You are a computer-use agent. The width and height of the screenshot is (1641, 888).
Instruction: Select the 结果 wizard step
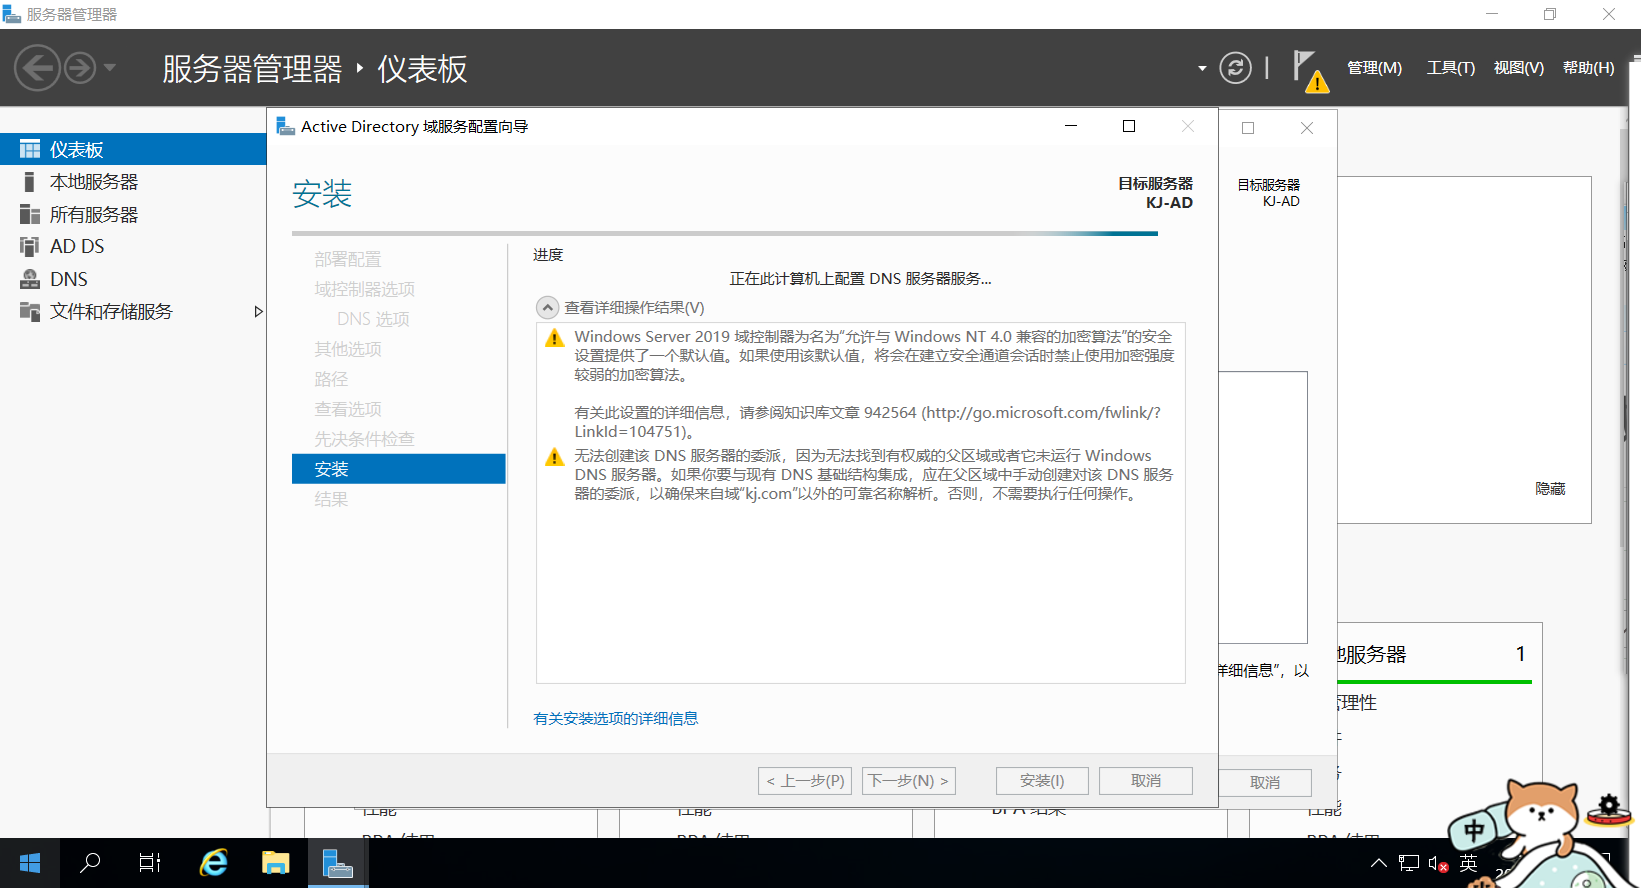pos(331,499)
